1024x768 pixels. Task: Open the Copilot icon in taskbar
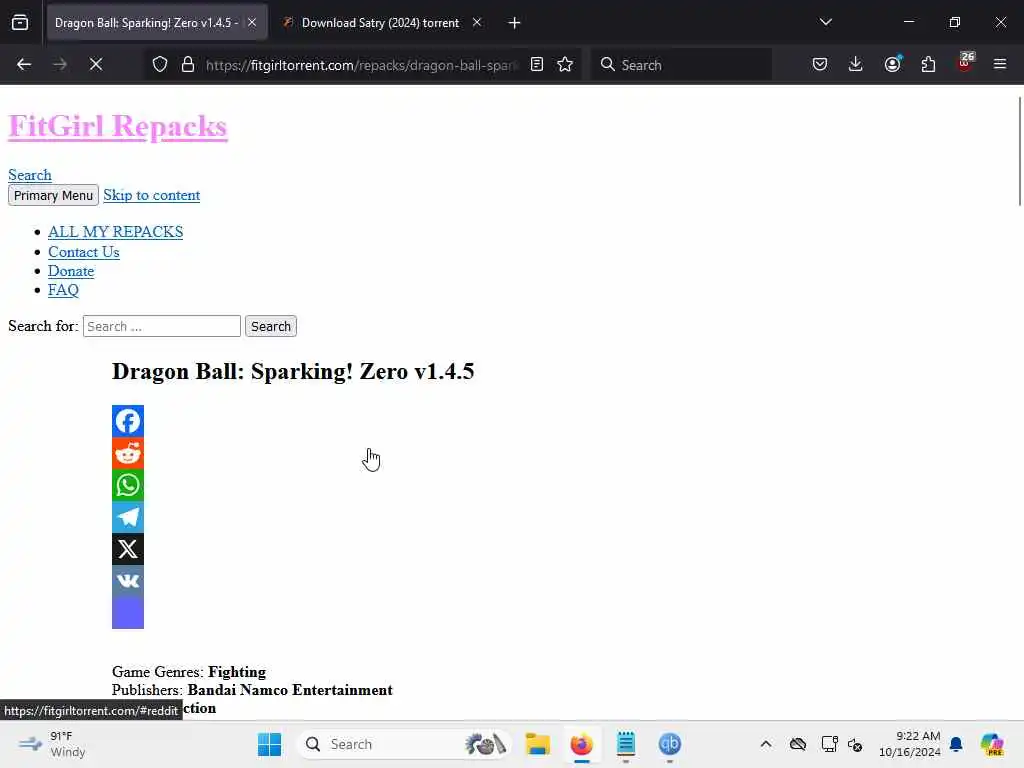(x=992, y=744)
